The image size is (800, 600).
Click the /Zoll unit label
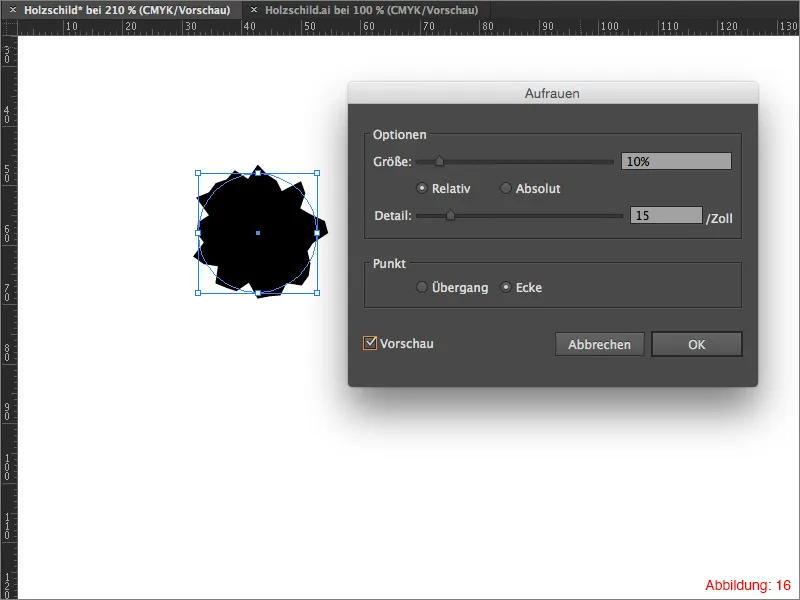coord(719,218)
